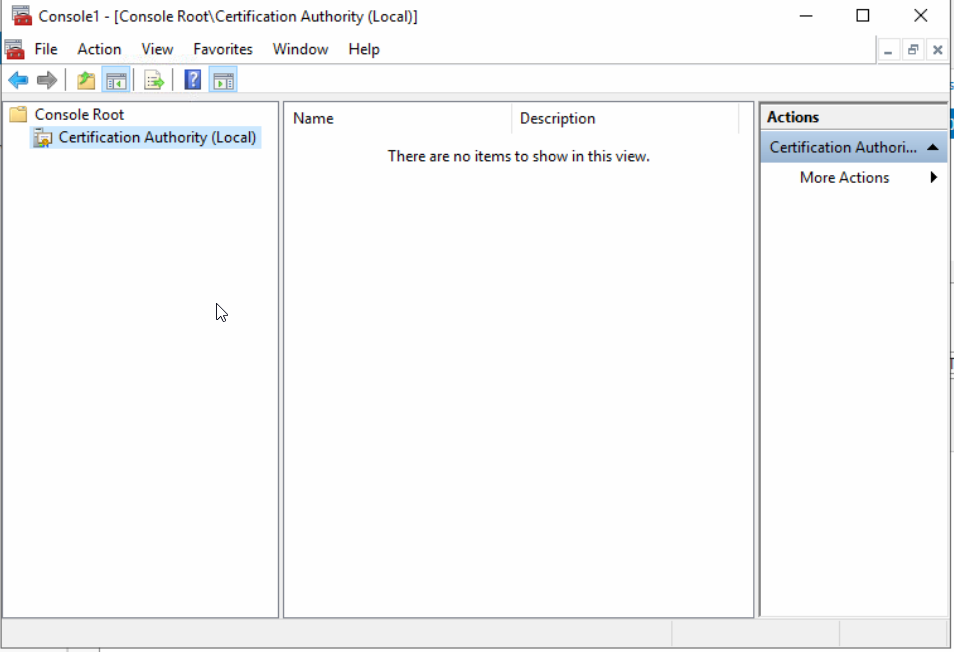Click the Forward navigation arrow
954x652 pixels.
pos(44,79)
